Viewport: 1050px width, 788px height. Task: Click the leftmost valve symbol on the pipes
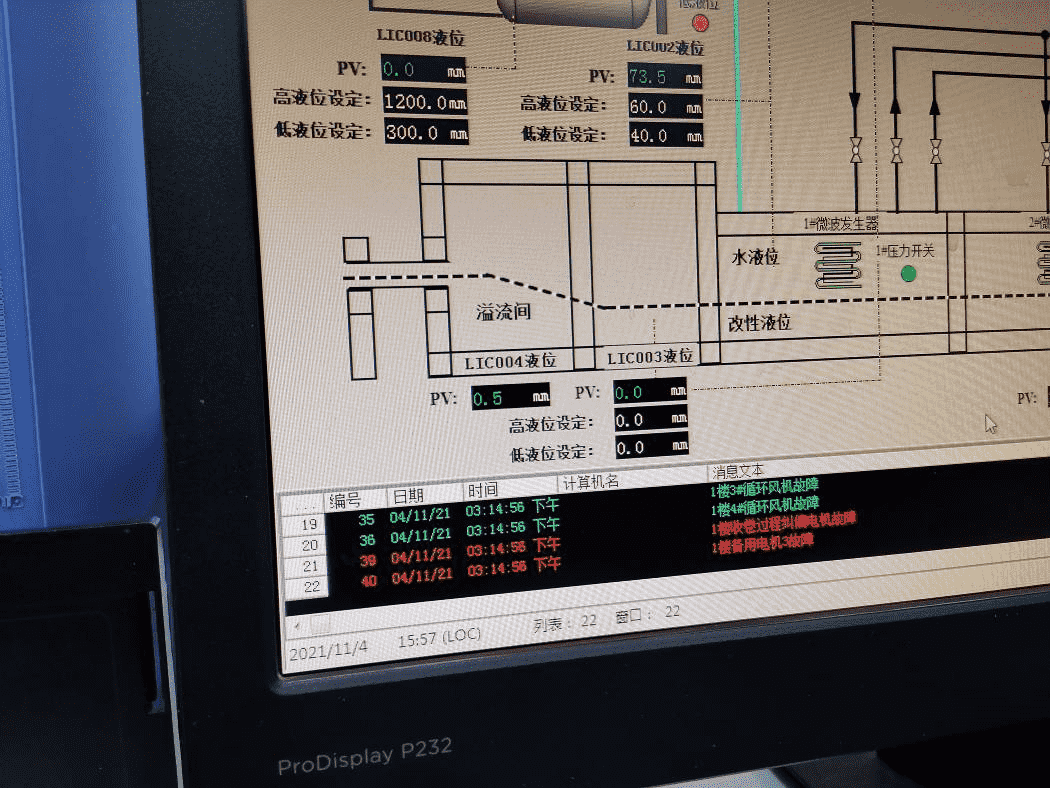[x=856, y=151]
